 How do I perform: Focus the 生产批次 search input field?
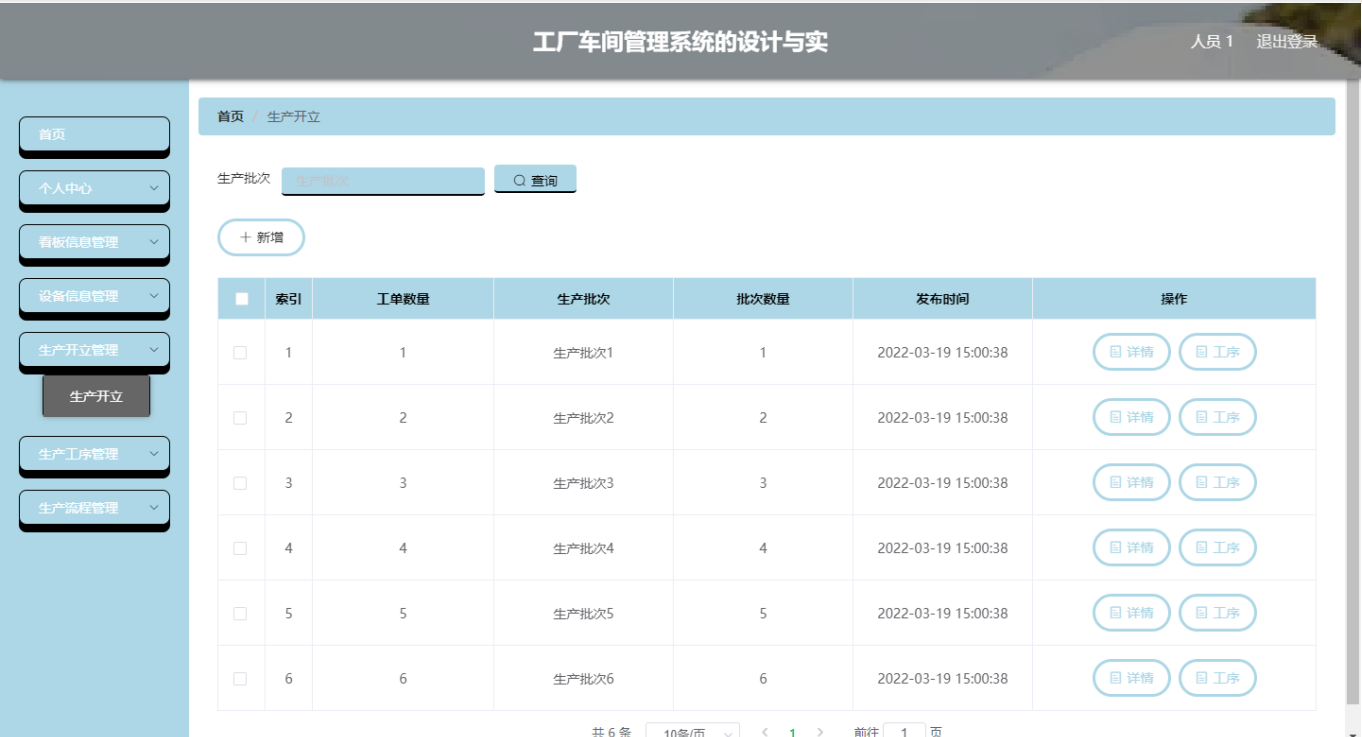click(x=383, y=181)
